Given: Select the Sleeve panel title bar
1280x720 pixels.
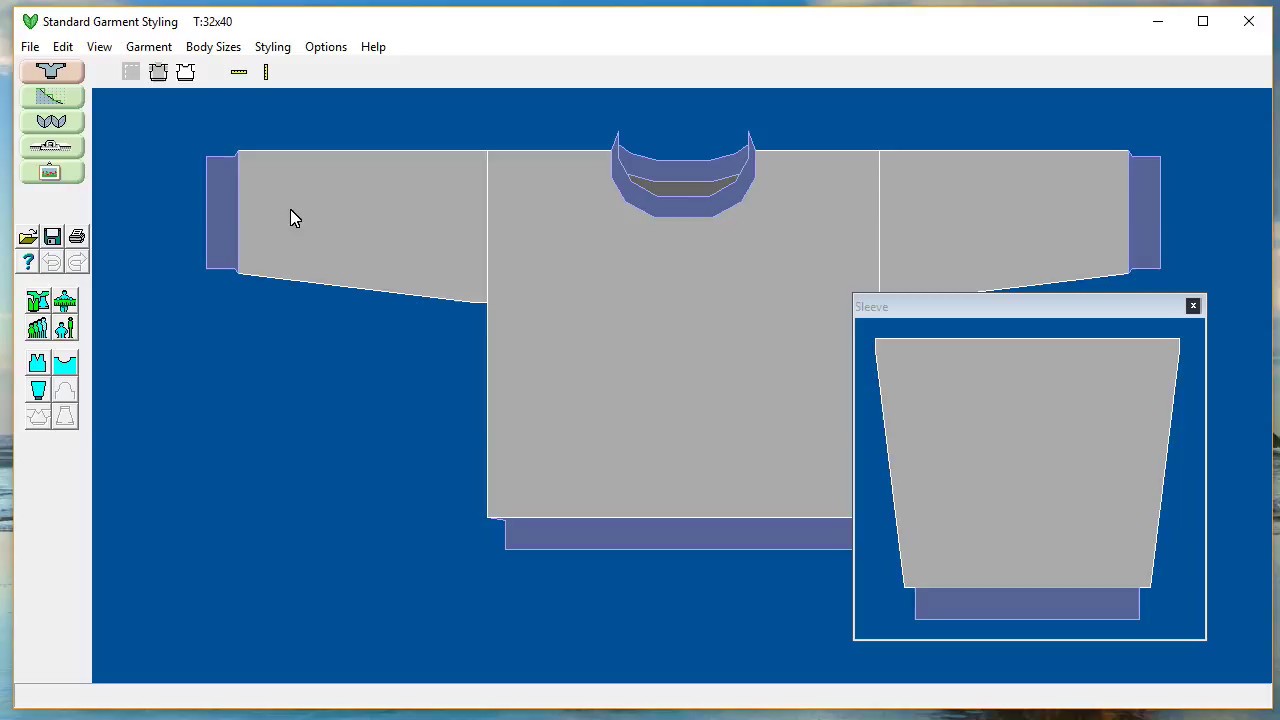Looking at the screenshot, I should (1030, 306).
